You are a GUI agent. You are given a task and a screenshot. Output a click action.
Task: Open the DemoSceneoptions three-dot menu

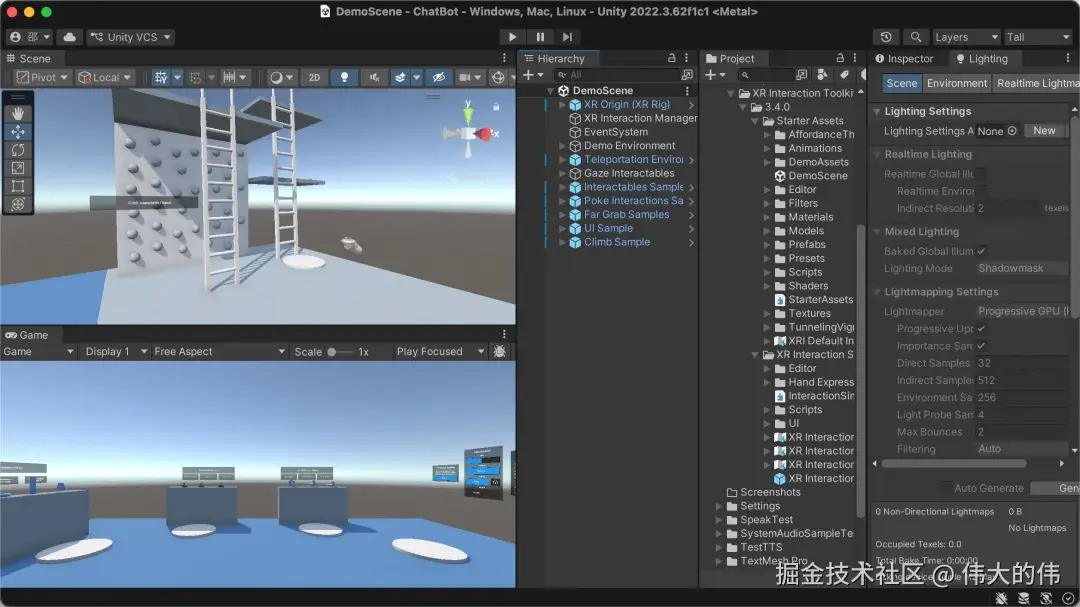pos(687,91)
